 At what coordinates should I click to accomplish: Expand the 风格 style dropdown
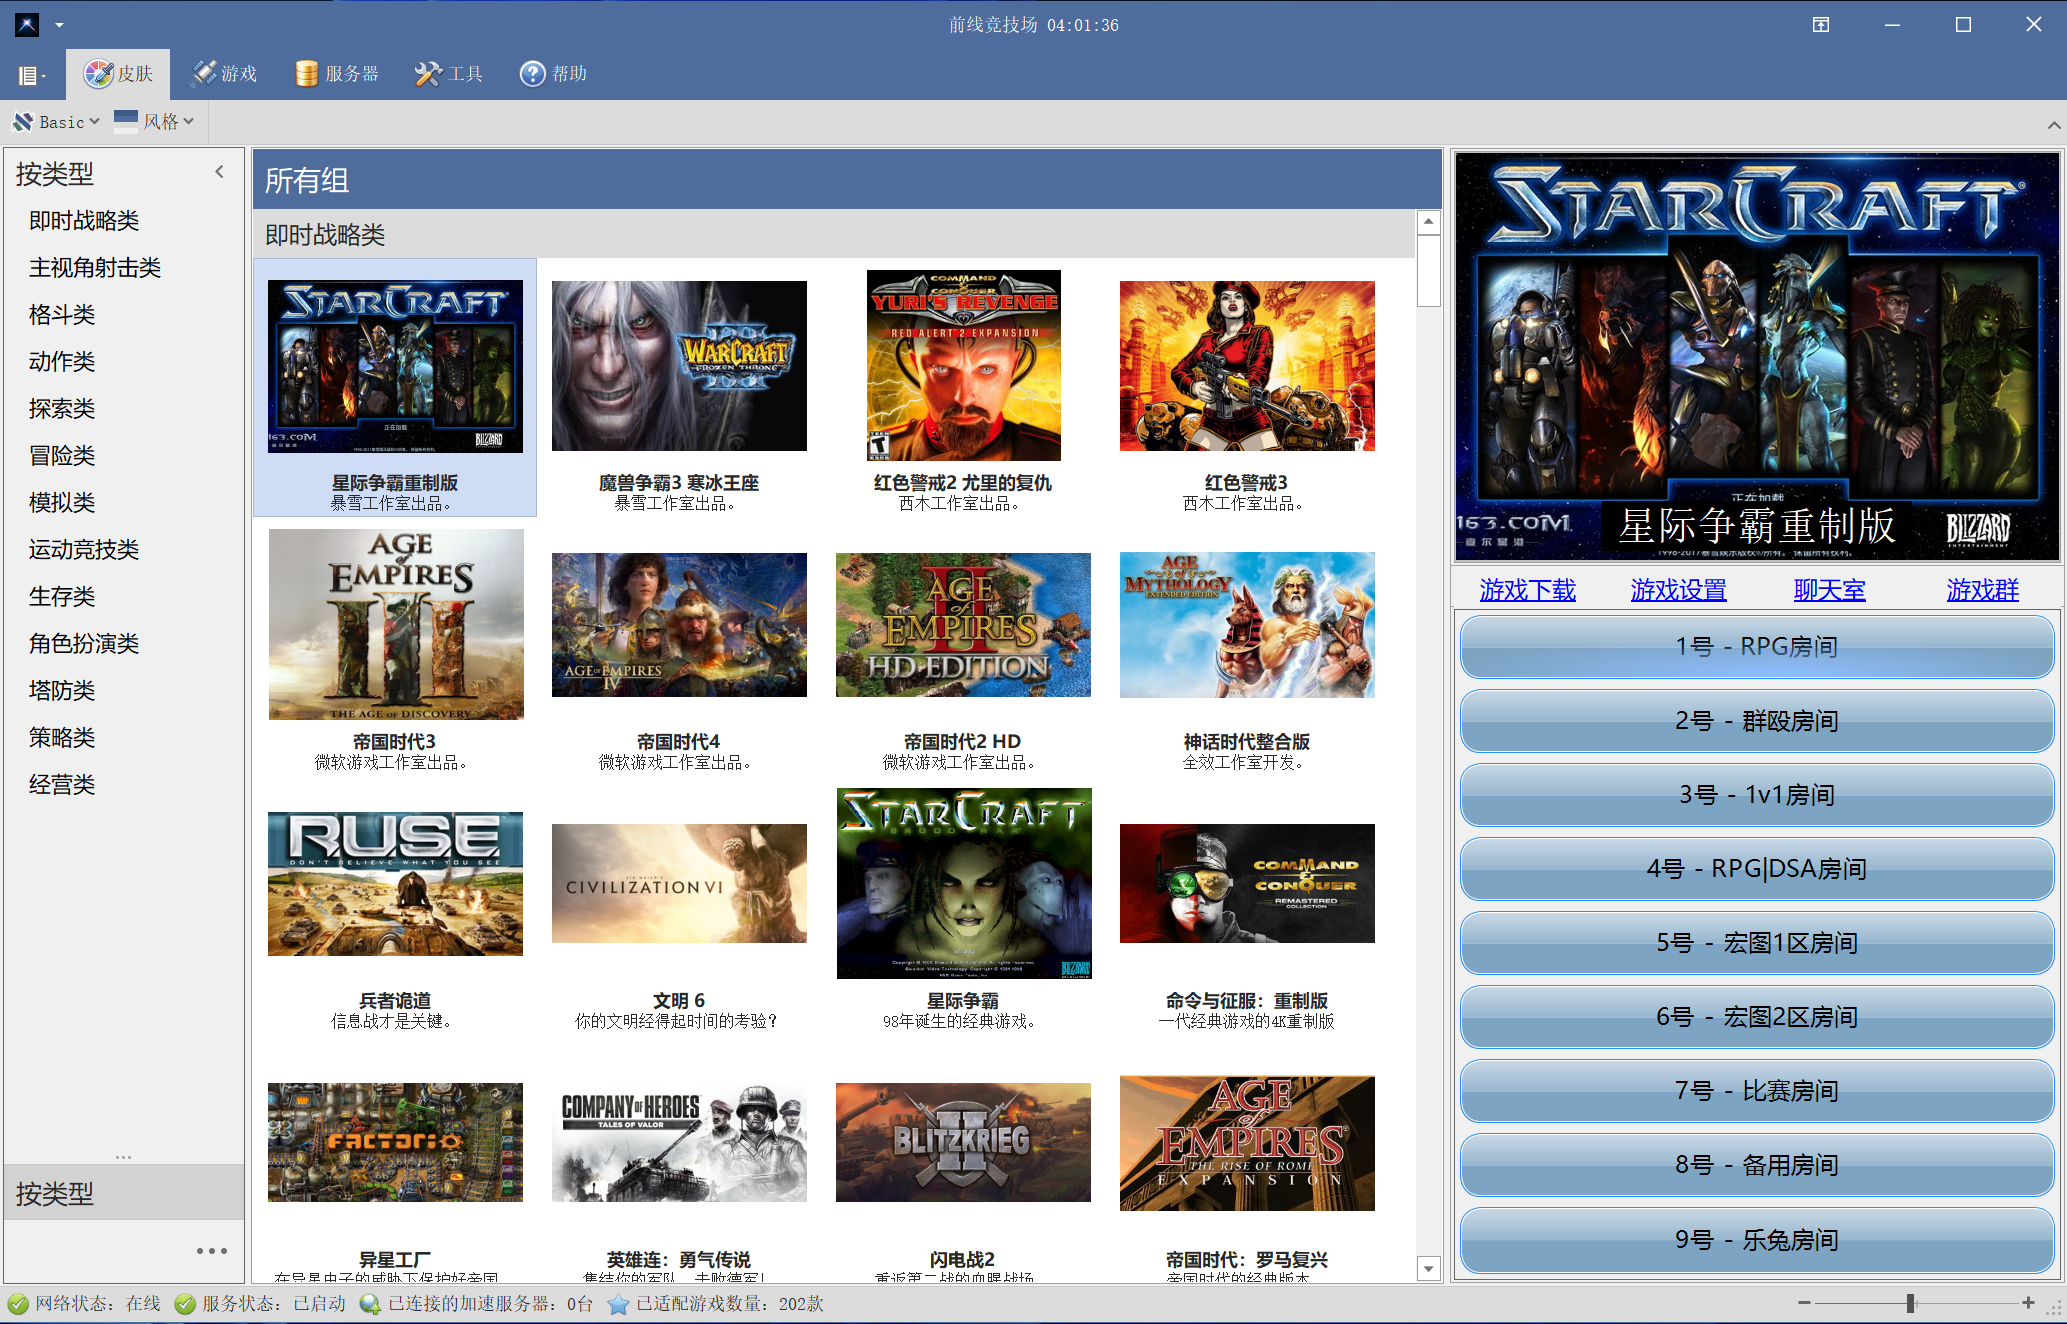point(154,122)
